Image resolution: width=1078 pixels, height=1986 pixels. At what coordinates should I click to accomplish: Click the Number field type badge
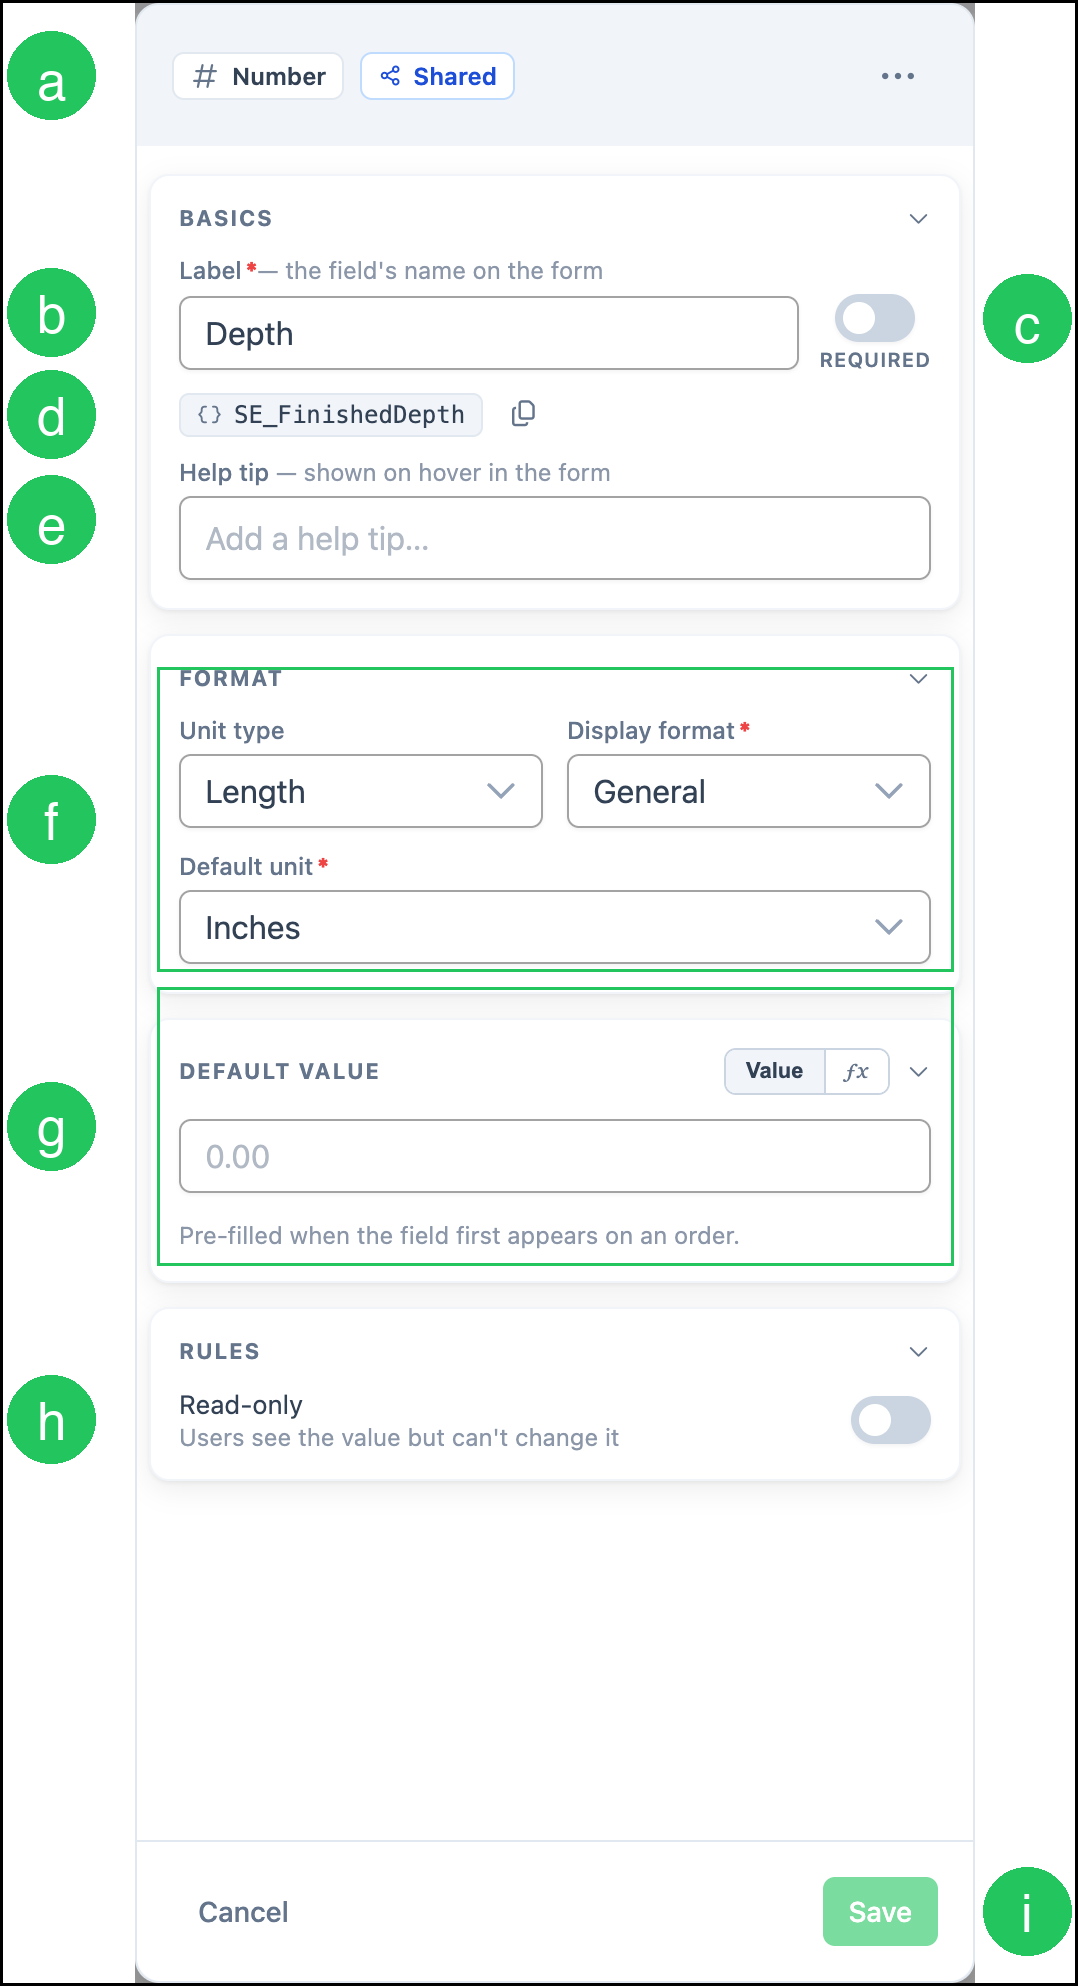pos(258,76)
